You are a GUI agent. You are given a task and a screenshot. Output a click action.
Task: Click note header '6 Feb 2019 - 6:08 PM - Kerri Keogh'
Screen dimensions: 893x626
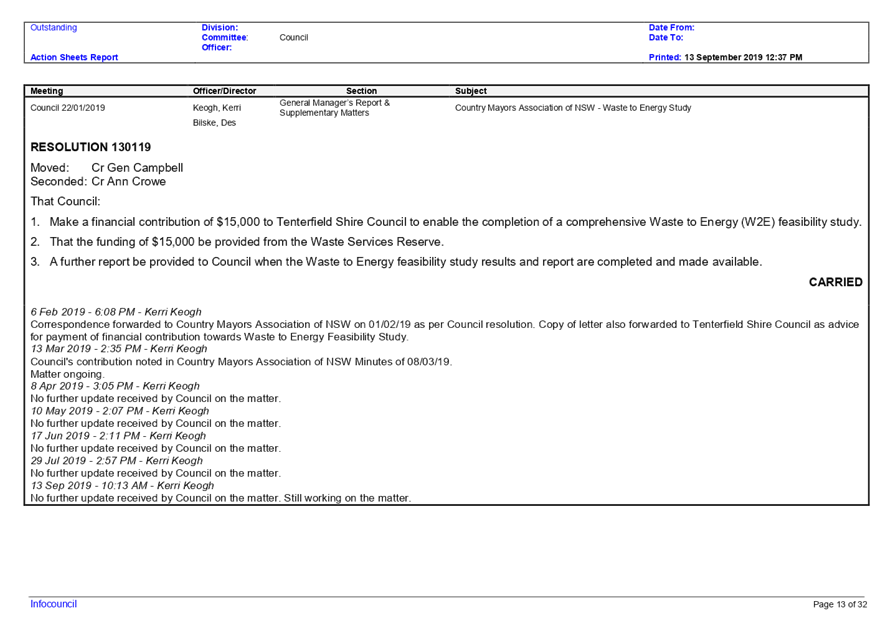[116, 312]
